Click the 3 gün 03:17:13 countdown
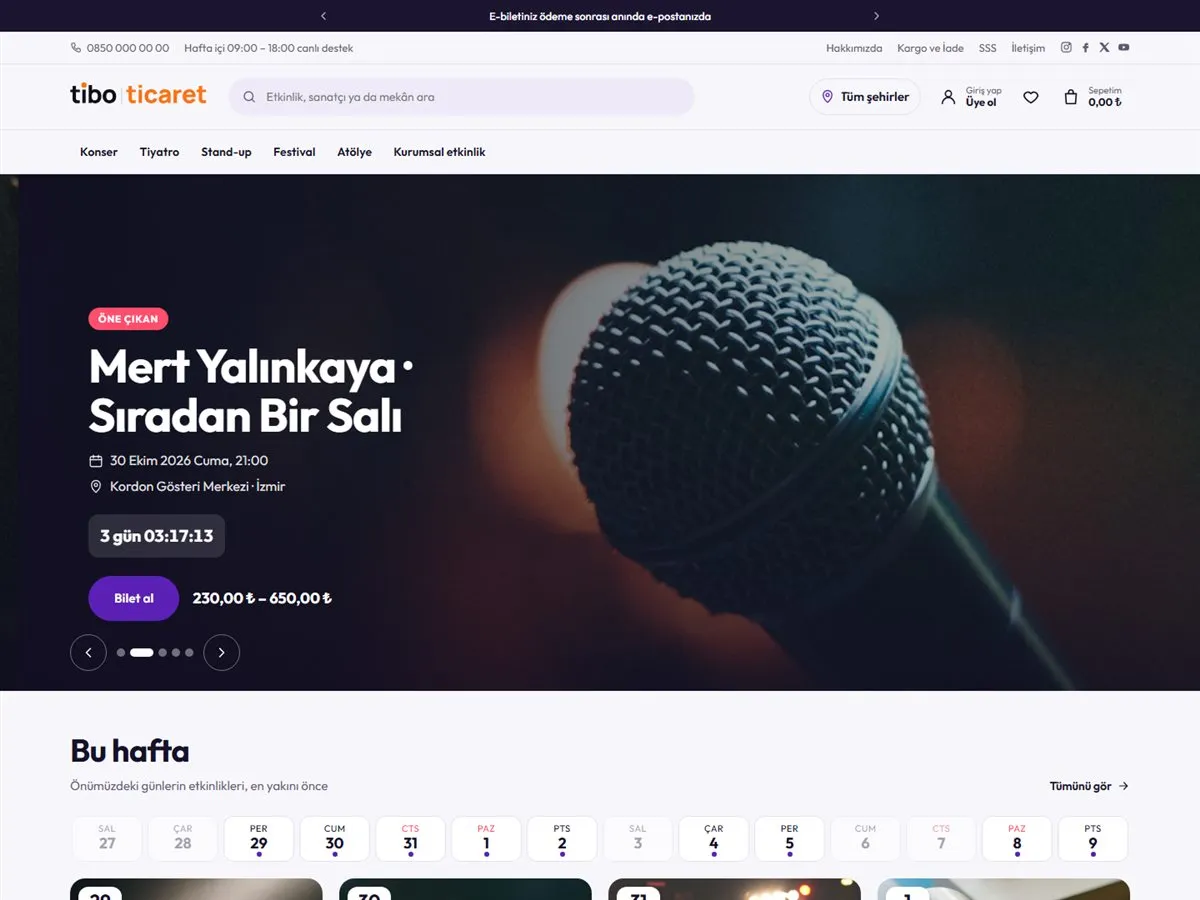The width and height of the screenshot is (1200, 900). tap(157, 536)
